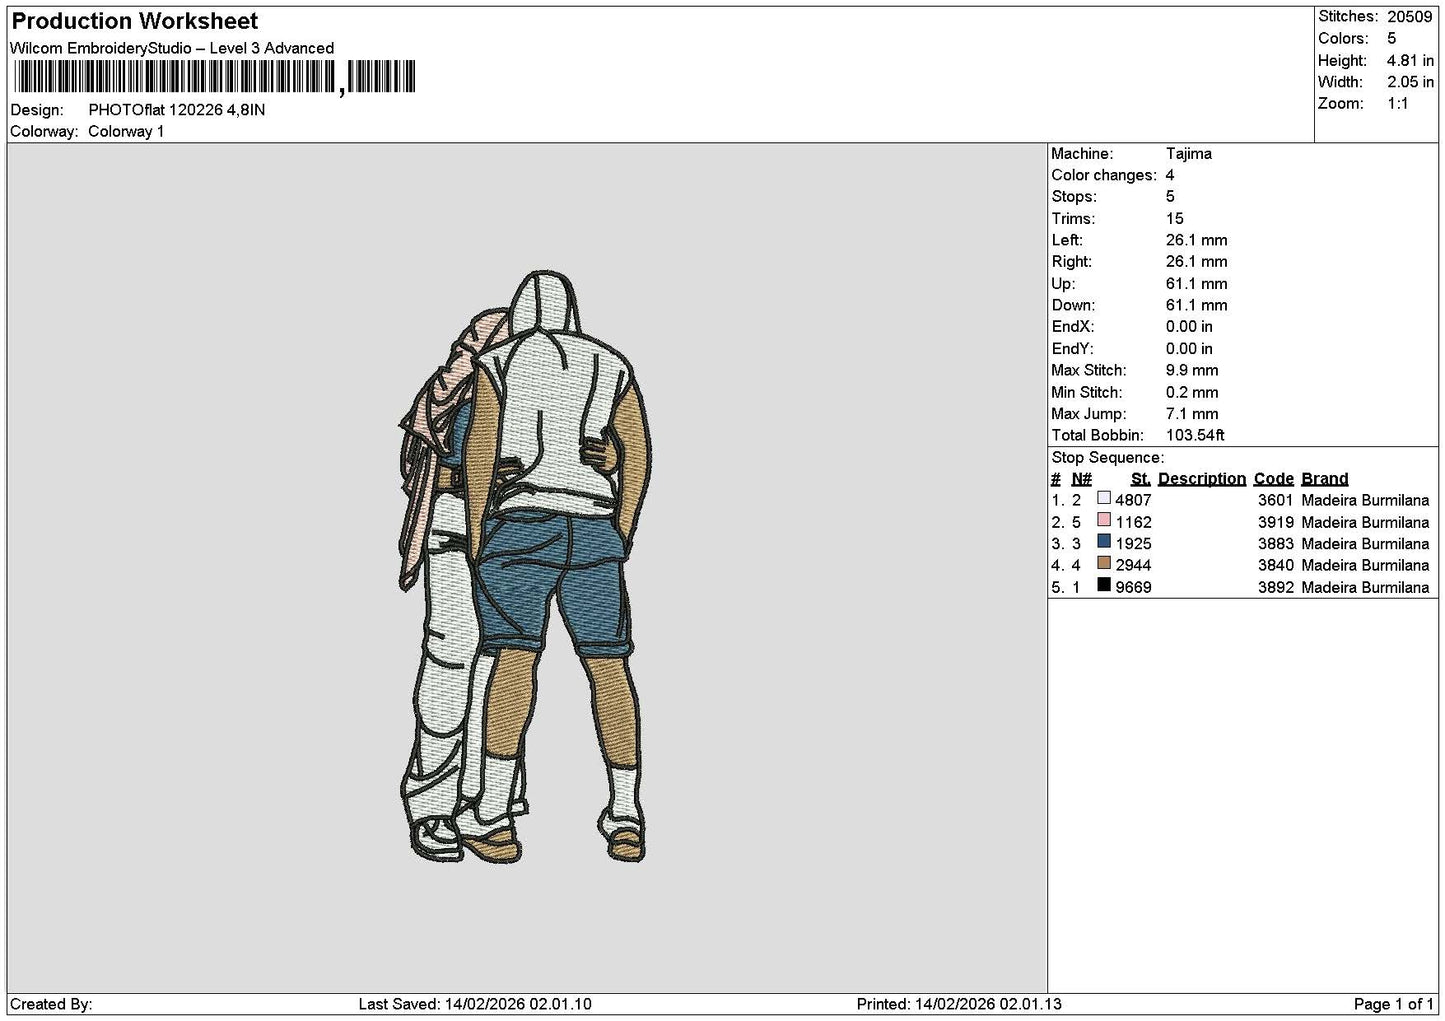Click the blue color swatch for thread 3883

click(1104, 542)
